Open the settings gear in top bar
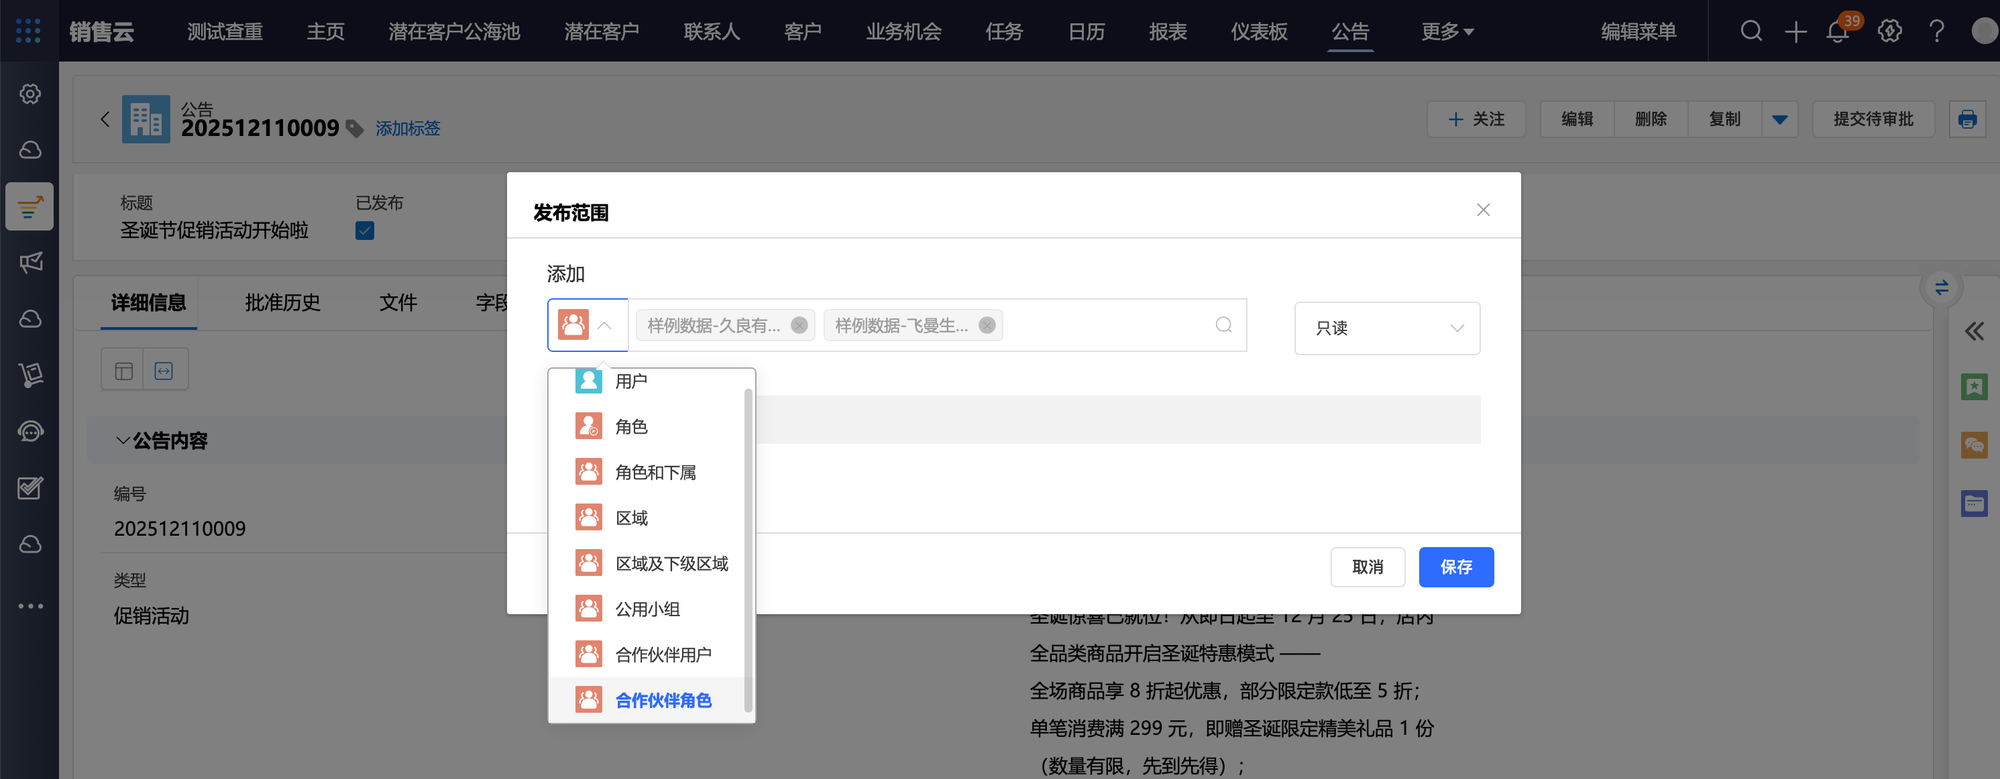Image resolution: width=2000 pixels, height=779 pixels. click(1889, 32)
